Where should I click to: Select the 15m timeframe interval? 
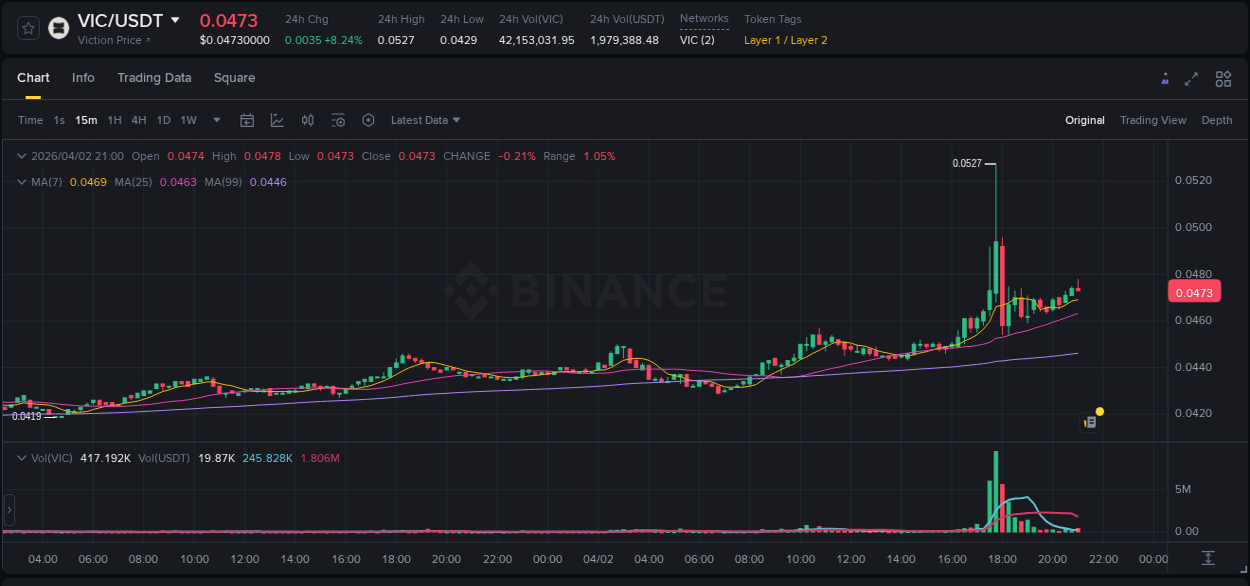[x=86, y=120]
